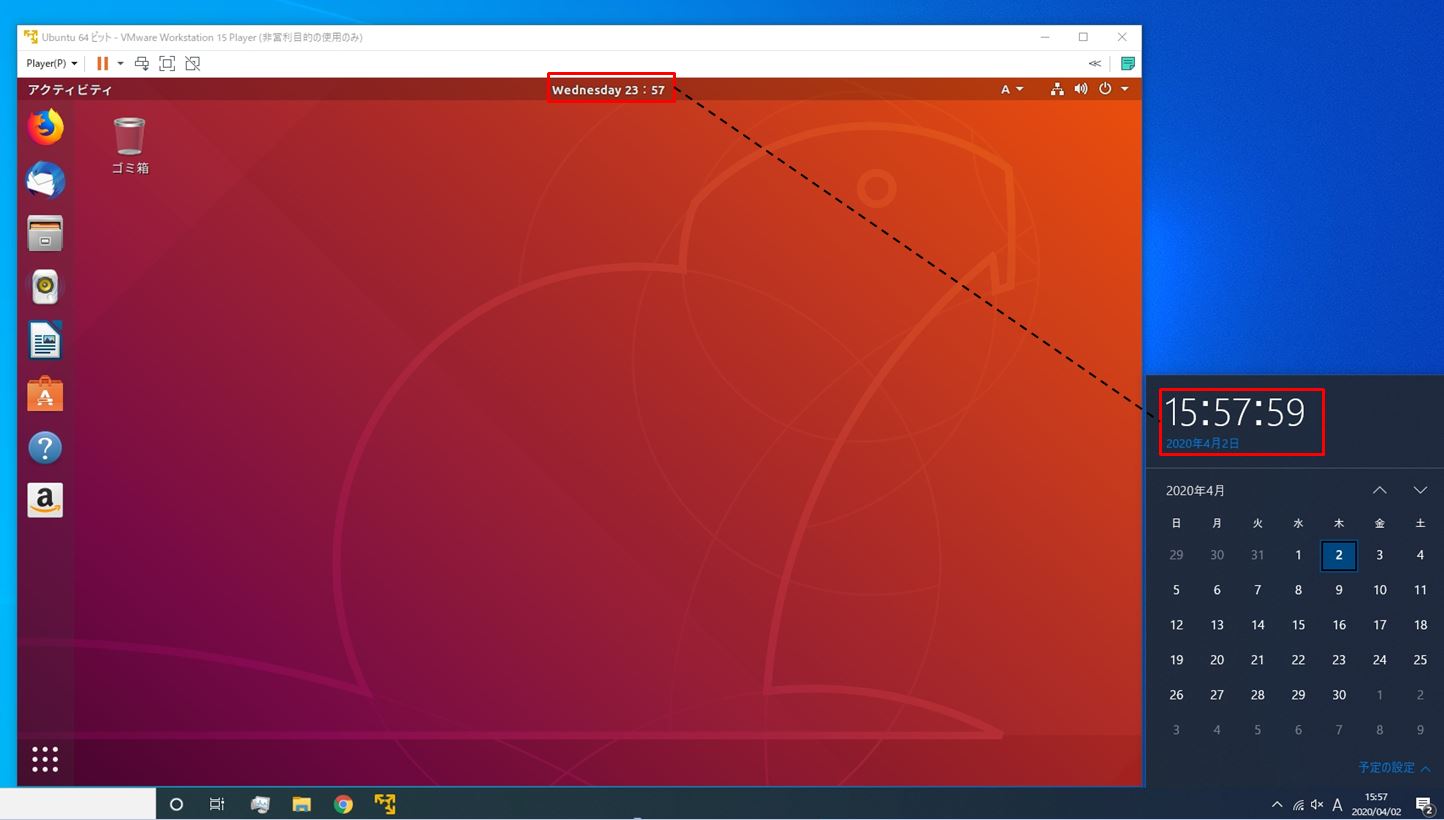The height and width of the screenshot is (820, 1444).
Task: Open LibreOffice Writer from the dock
Action: (45, 341)
